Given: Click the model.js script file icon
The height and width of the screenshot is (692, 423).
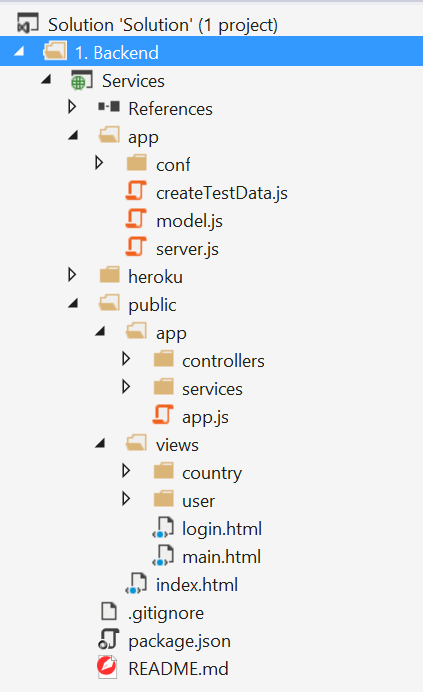Looking at the screenshot, I should pyautogui.click(x=136, y=219).
